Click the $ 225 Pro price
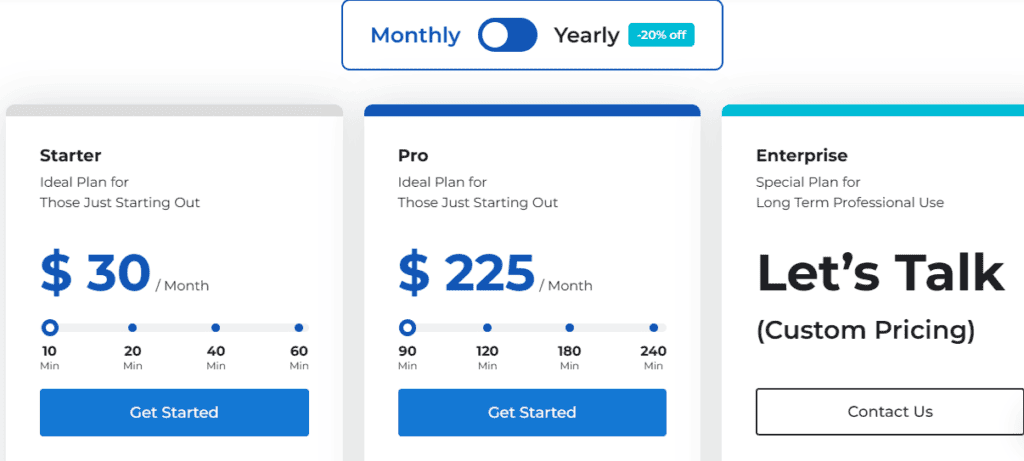Image resolution: width=1024 pixels, height=461 pixels. [467, 273]
